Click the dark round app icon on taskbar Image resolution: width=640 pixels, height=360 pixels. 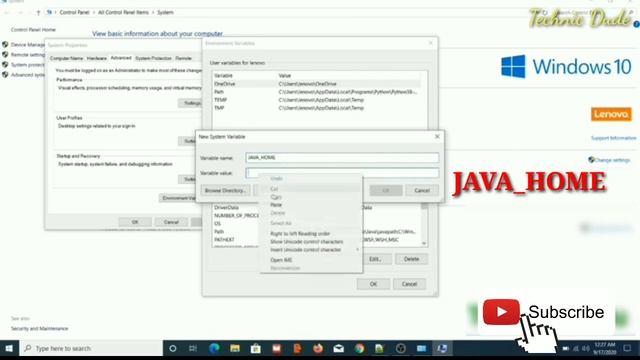tap(400, 348)
